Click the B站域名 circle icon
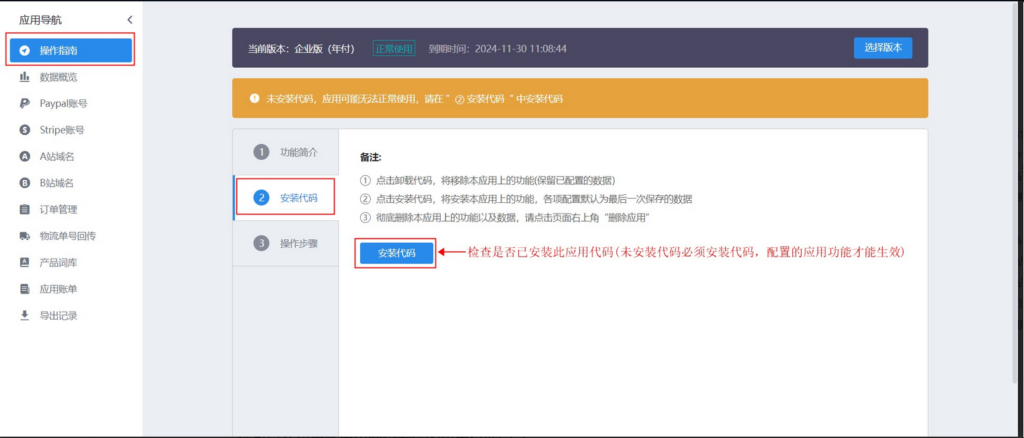Viewport: 1024px width, 438px height. tap(24, 183)
